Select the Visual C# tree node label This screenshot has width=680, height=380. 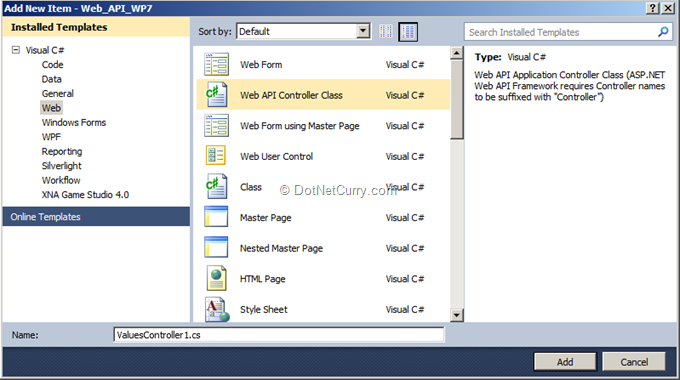(45, 50)
